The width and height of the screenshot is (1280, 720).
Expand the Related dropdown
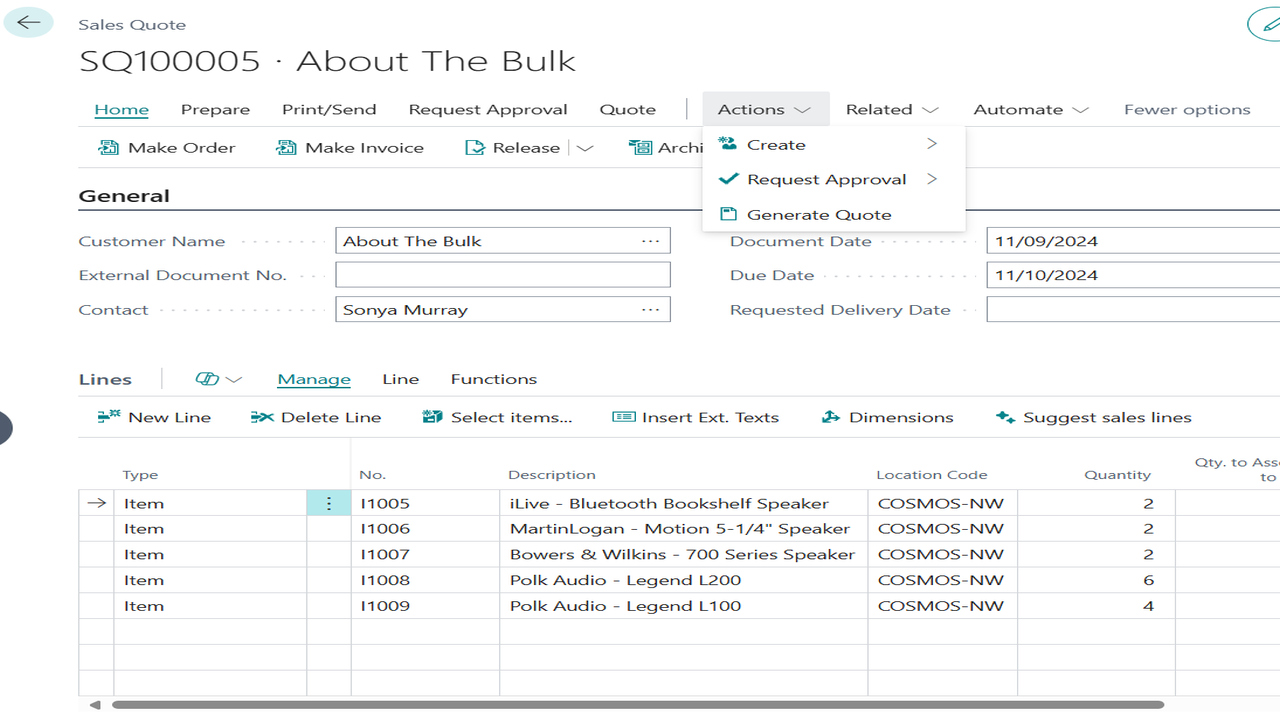pyautogui.click(x=893, y=109)
